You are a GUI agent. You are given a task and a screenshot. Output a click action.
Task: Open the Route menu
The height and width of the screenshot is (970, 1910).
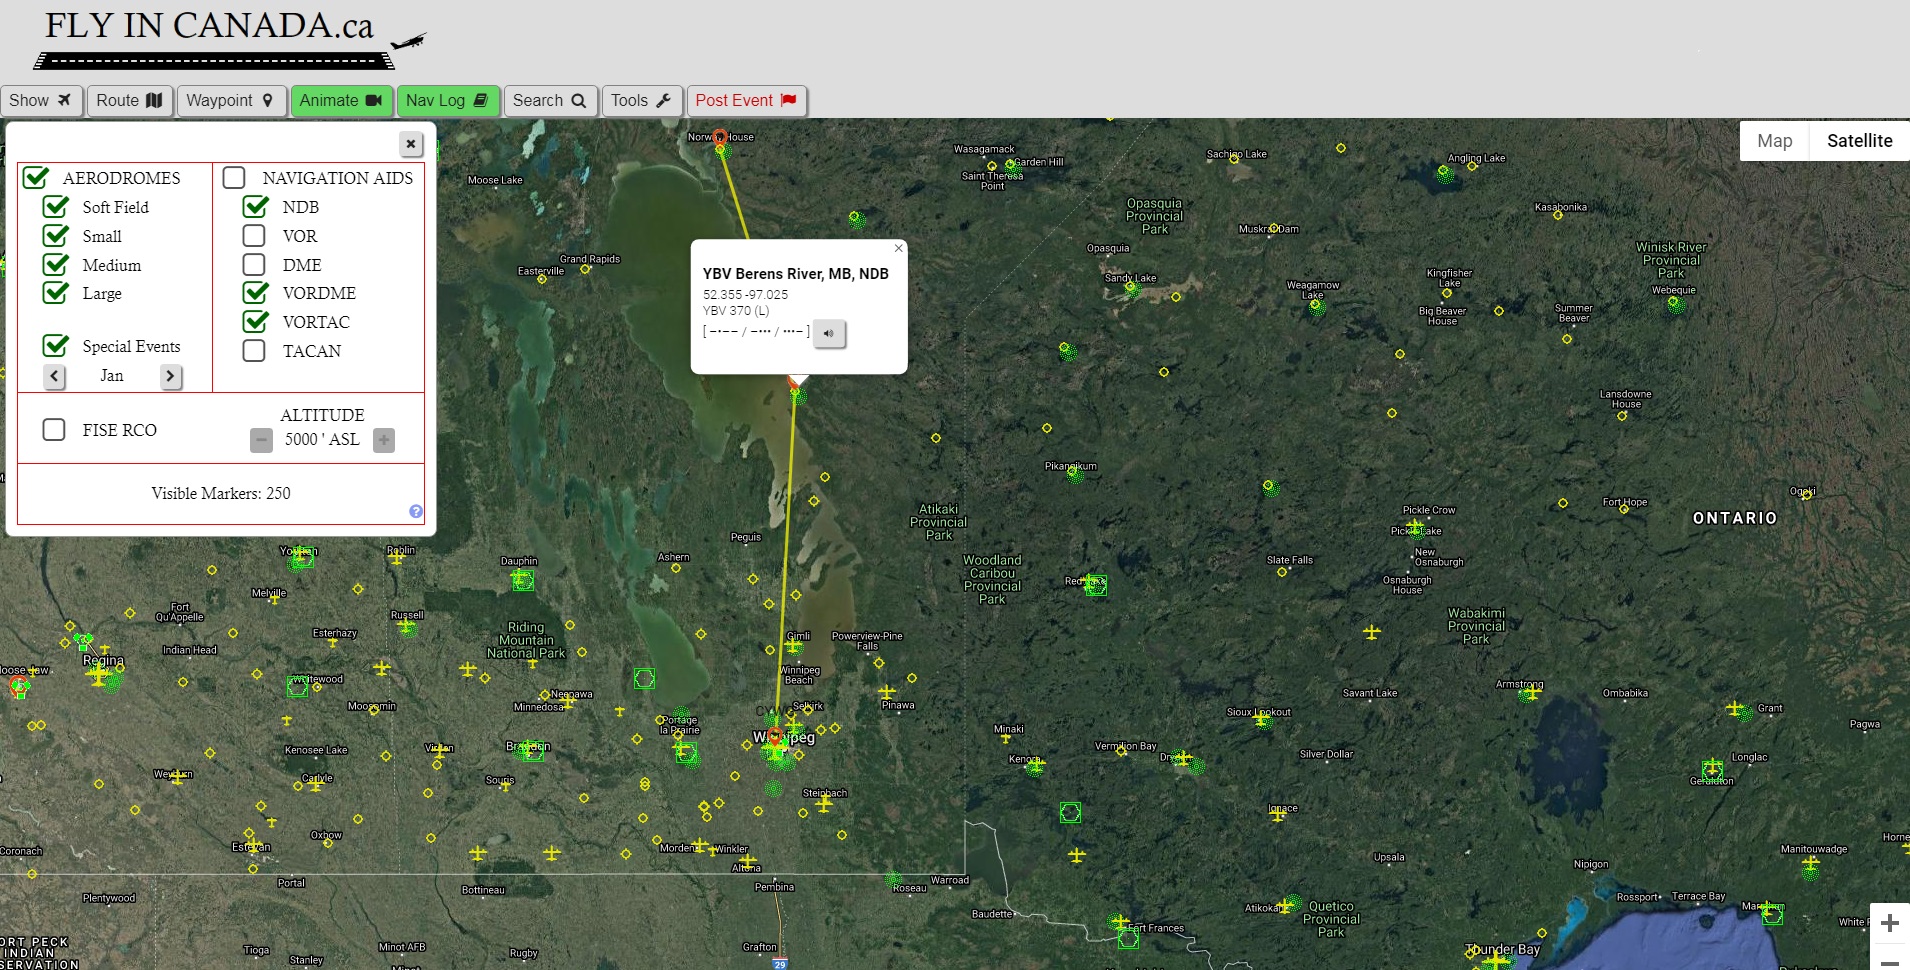(130, 100)
